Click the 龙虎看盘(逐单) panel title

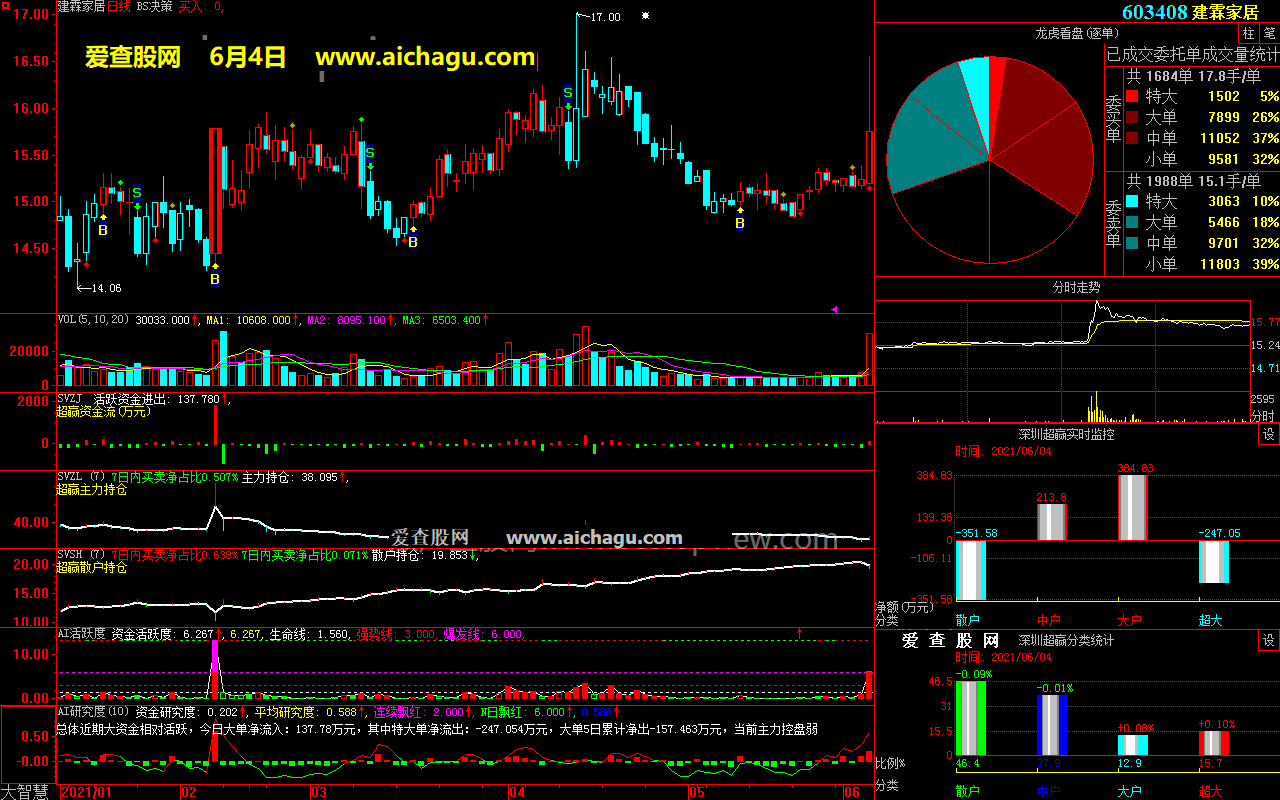(1077, 33)
